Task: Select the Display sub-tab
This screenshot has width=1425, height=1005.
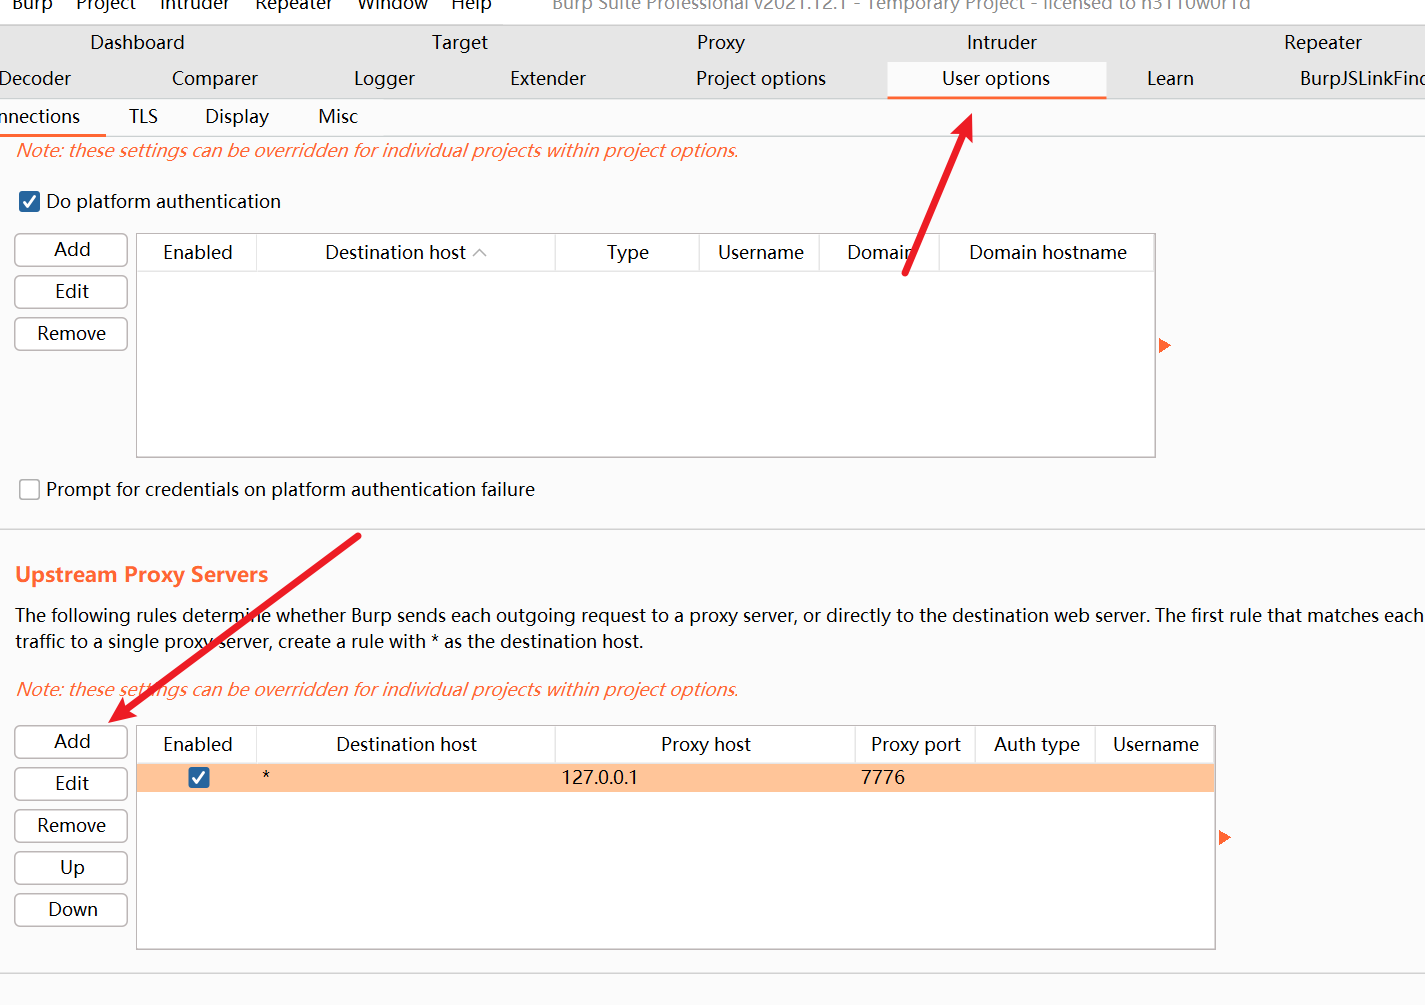Action: (x=237, y=116)
